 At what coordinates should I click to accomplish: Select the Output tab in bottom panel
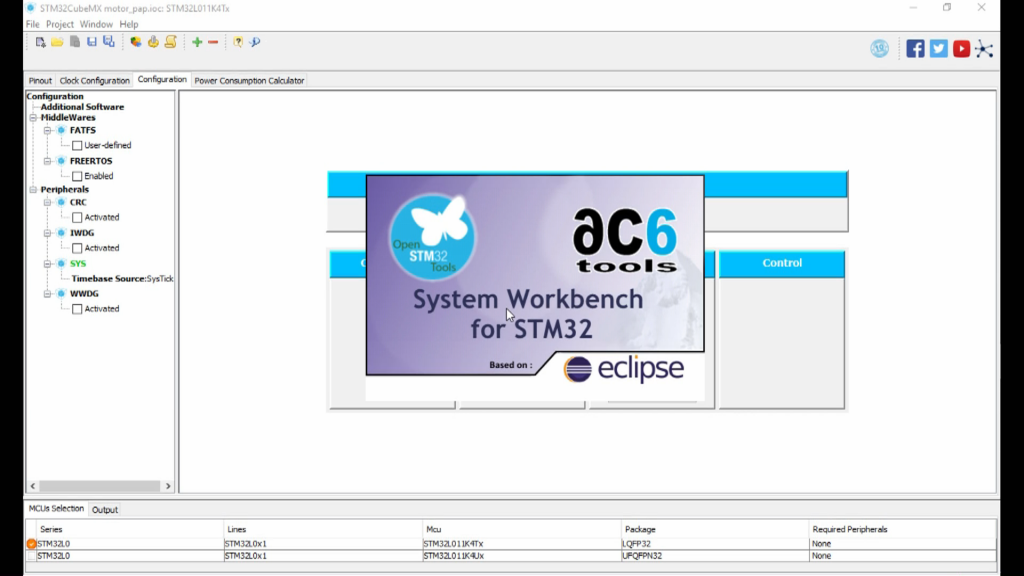tap(105, 509)
